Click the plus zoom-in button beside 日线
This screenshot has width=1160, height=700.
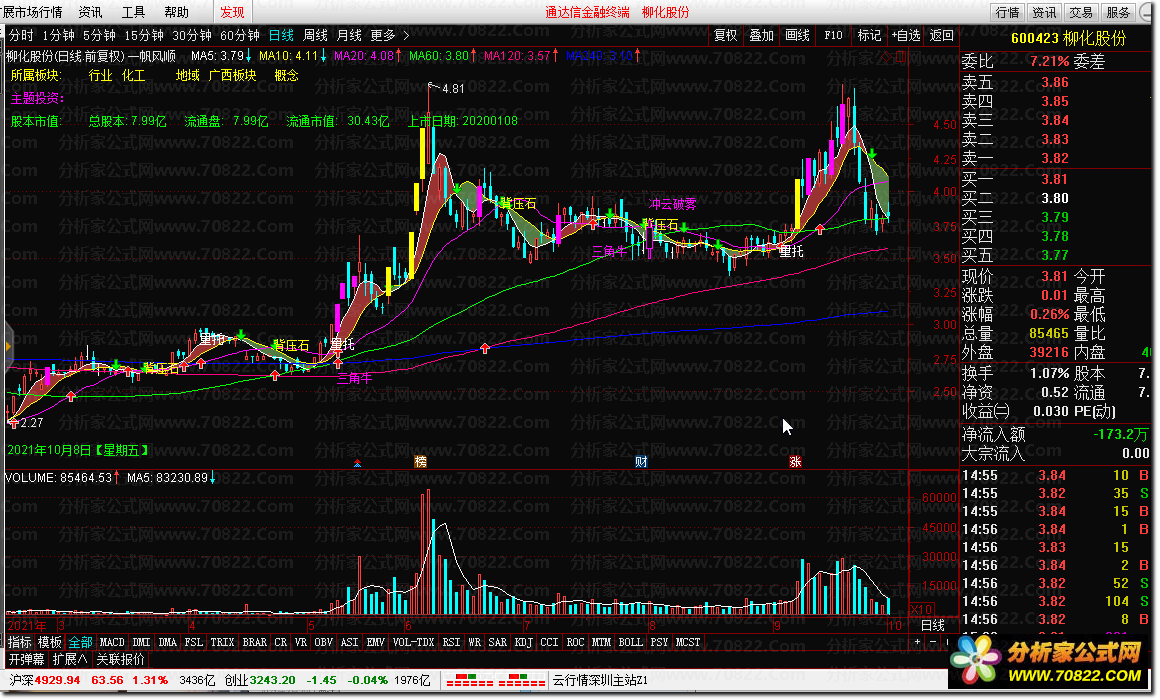[x=917, y=642]
